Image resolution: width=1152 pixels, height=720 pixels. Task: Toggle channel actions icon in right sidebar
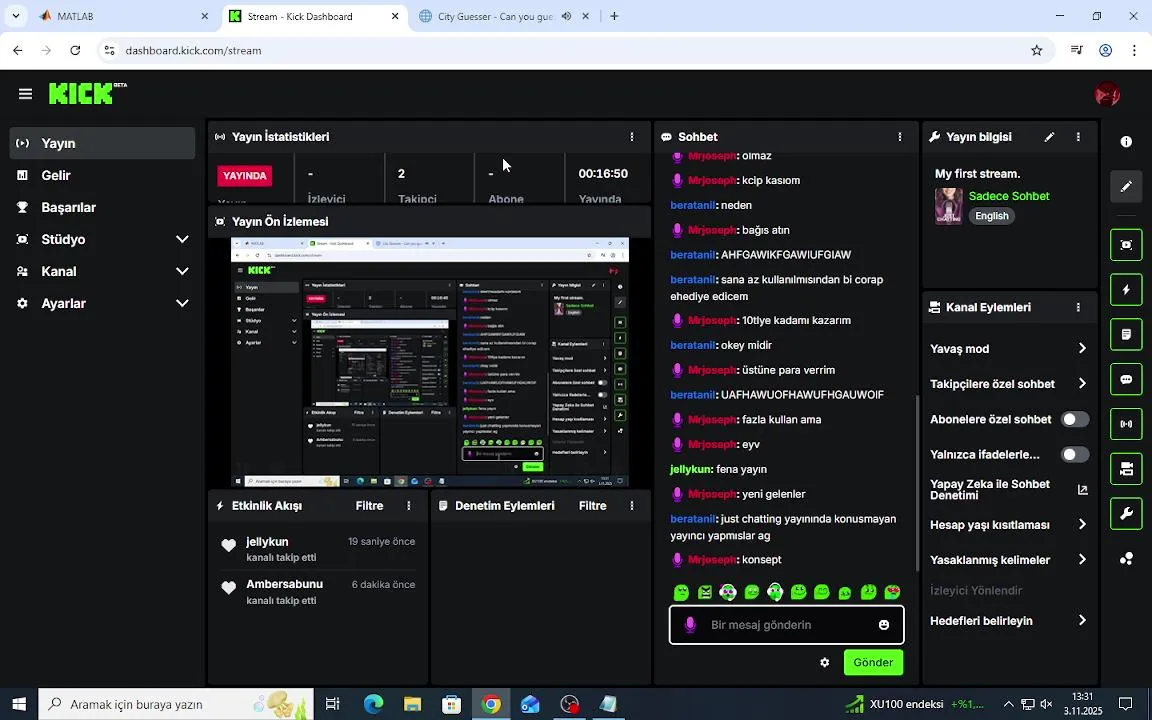pos(1126,469)
